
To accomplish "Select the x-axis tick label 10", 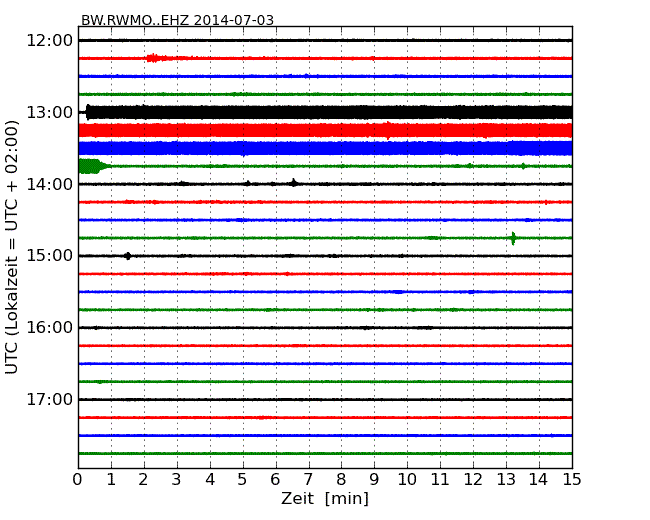I will pos(407,480).
